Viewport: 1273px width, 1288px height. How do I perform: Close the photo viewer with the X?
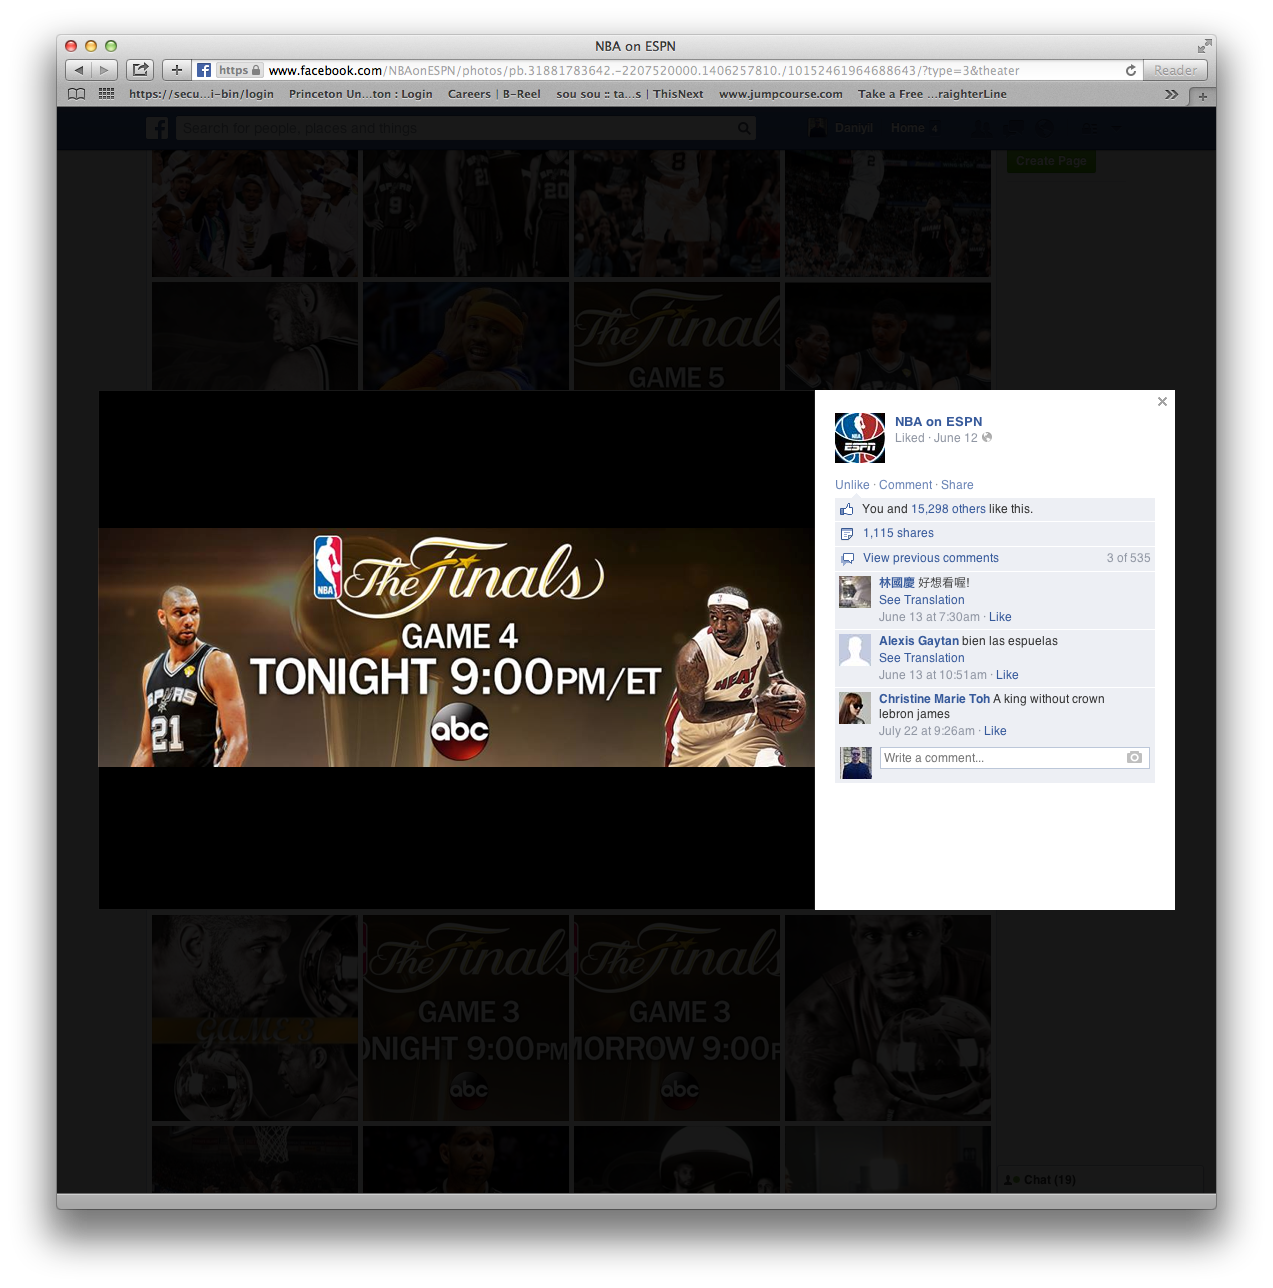click(1162, 401)
